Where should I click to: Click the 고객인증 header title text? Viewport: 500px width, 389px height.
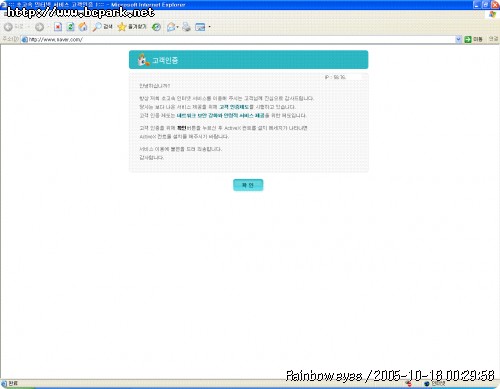tap(165, 60)
